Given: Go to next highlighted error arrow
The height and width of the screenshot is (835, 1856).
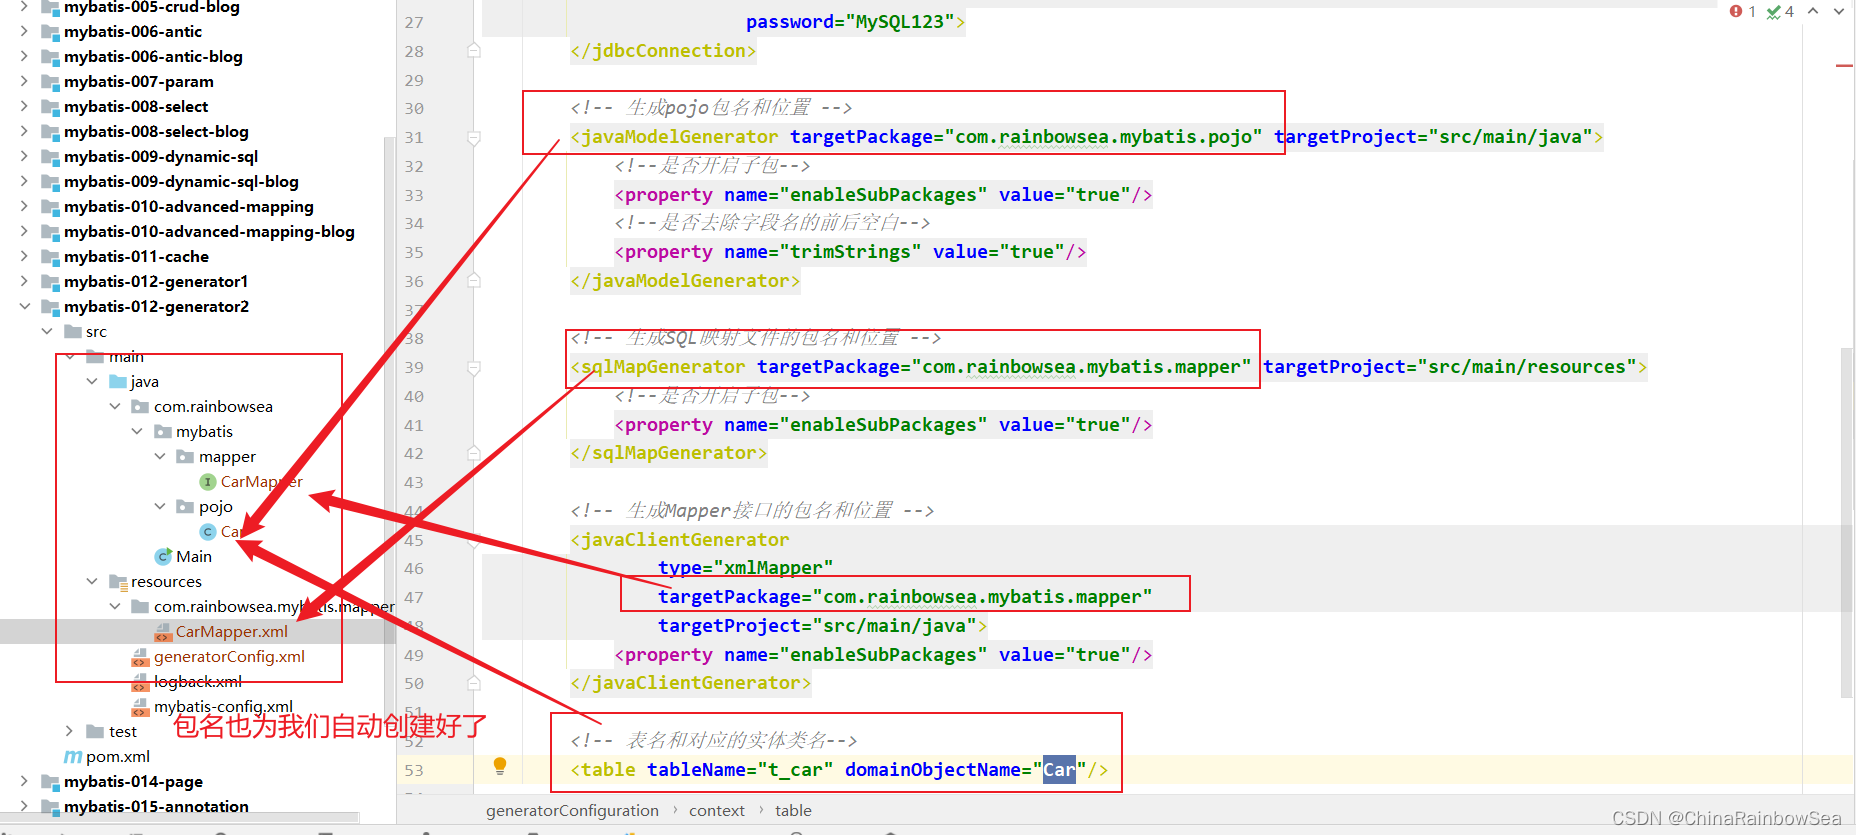Looking at the screenshot, I should click(x=1838, y=11).
